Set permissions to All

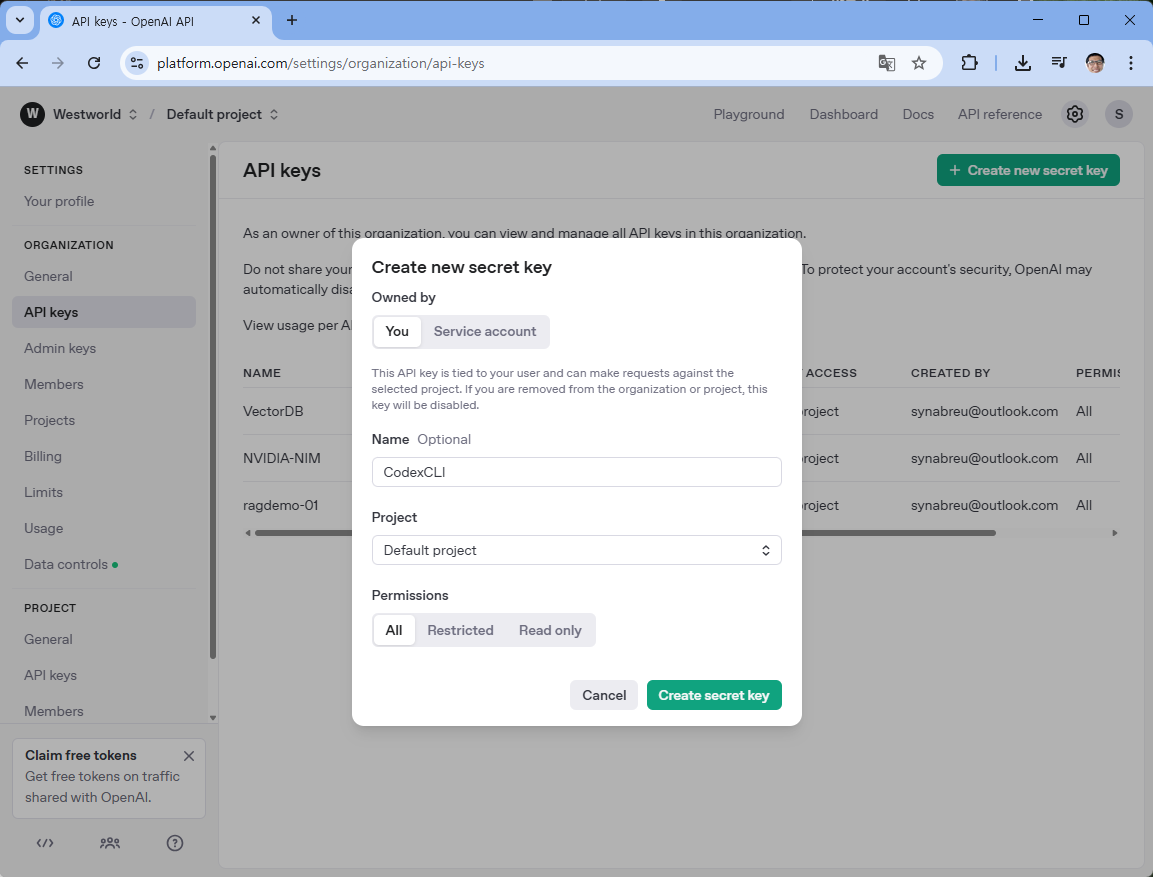[394, 630]
